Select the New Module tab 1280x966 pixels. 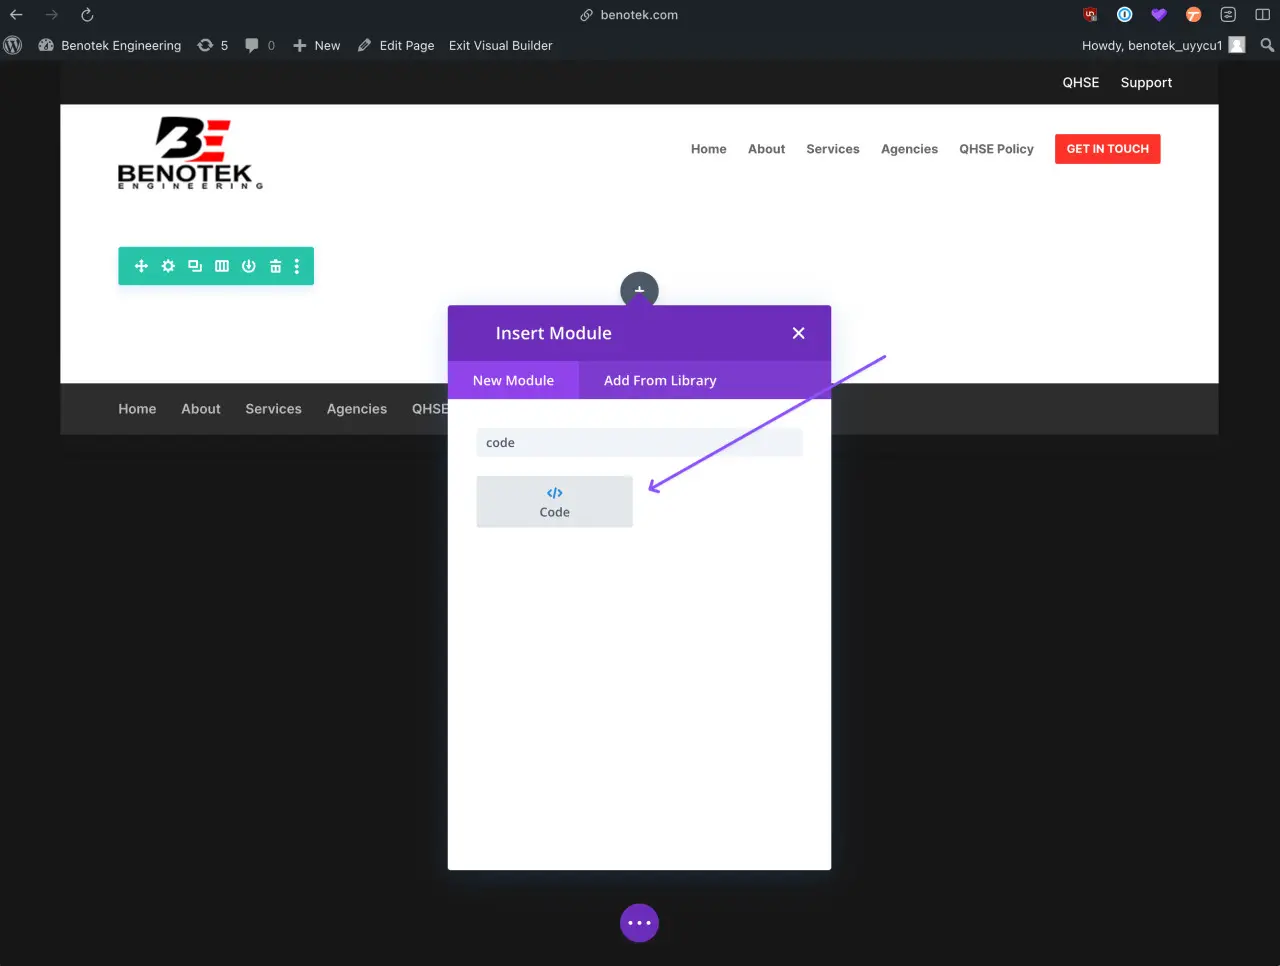(x=513, y=380)
